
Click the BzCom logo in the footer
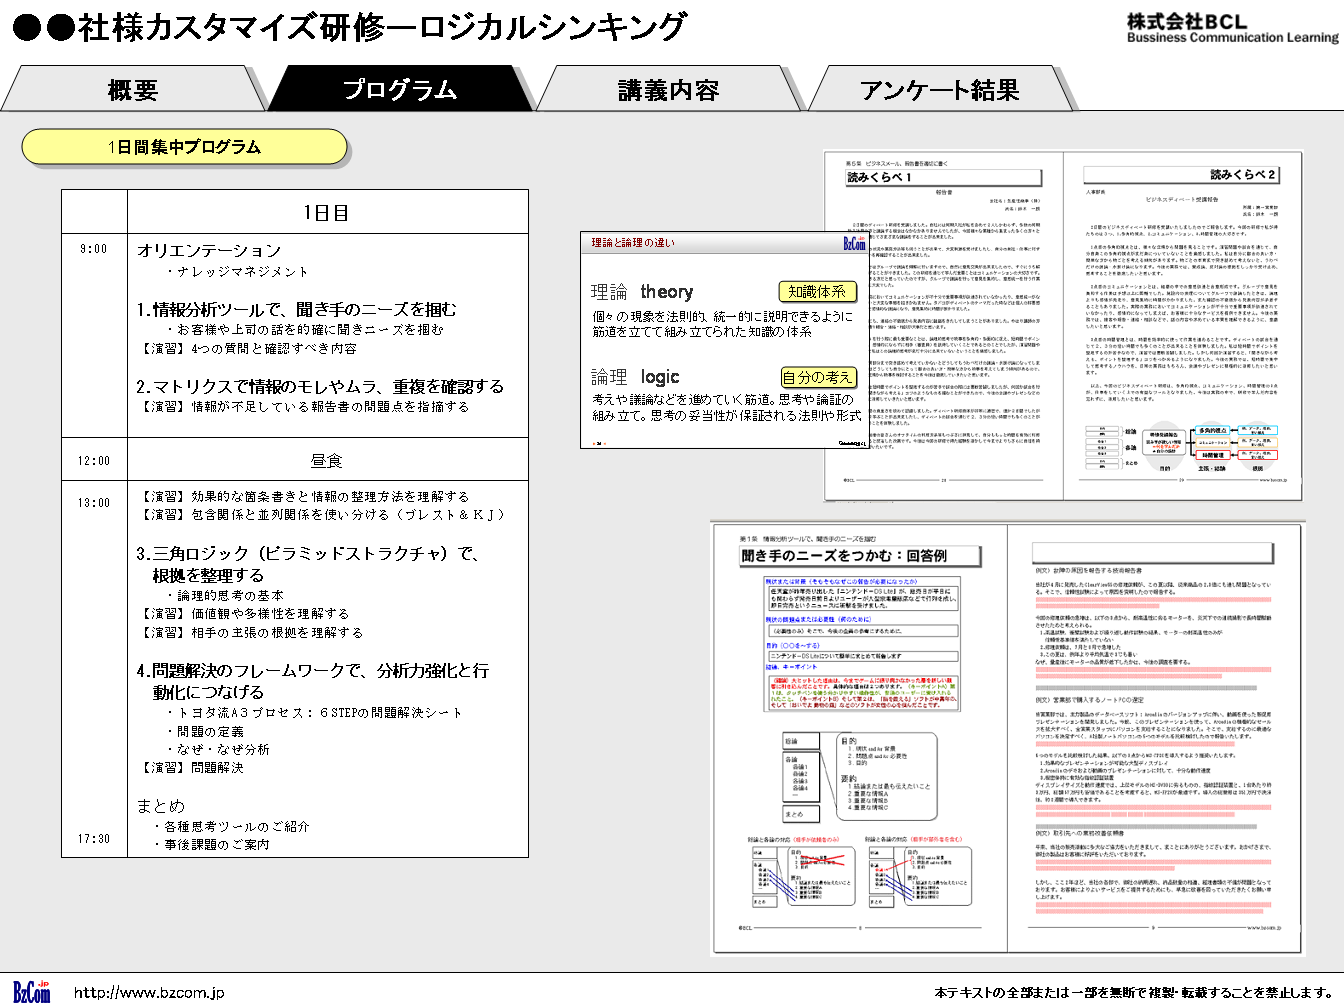tap(32, 991)
